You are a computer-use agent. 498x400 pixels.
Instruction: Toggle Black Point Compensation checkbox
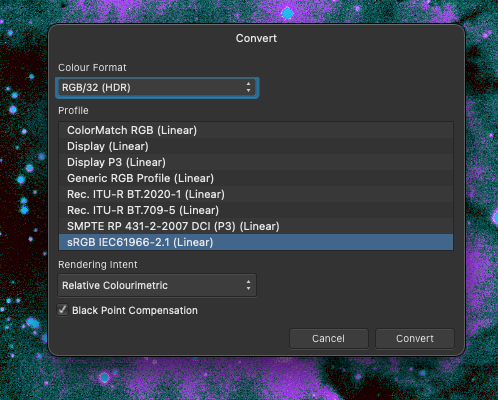coord(63,310)
